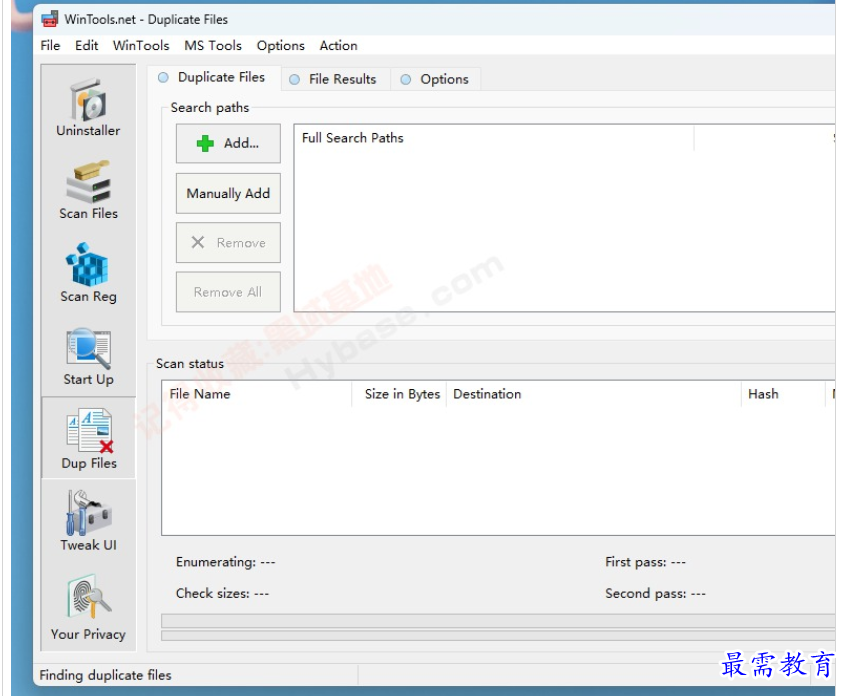The width and height of the screenshot is (843, 696).
Task: Click the Check sizes status text
Action: coord(222,593)
